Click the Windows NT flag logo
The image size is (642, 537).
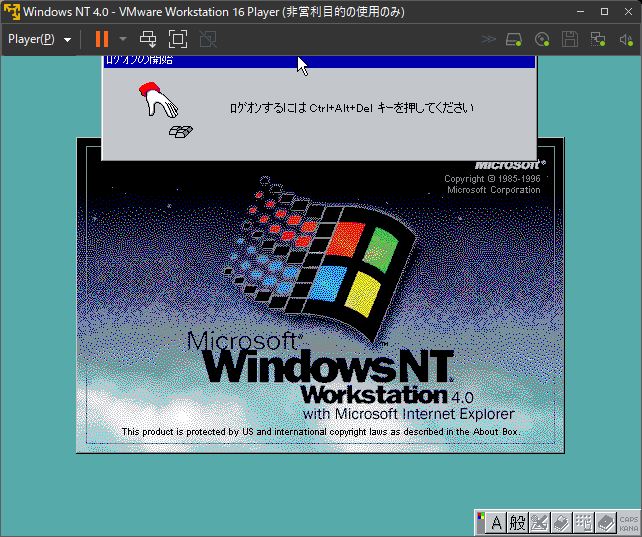coord(321,257)
